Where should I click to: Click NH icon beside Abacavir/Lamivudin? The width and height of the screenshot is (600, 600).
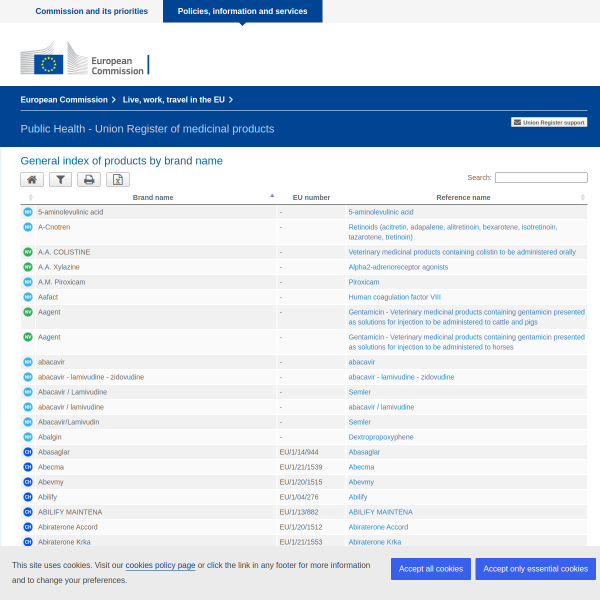point(28,422)
